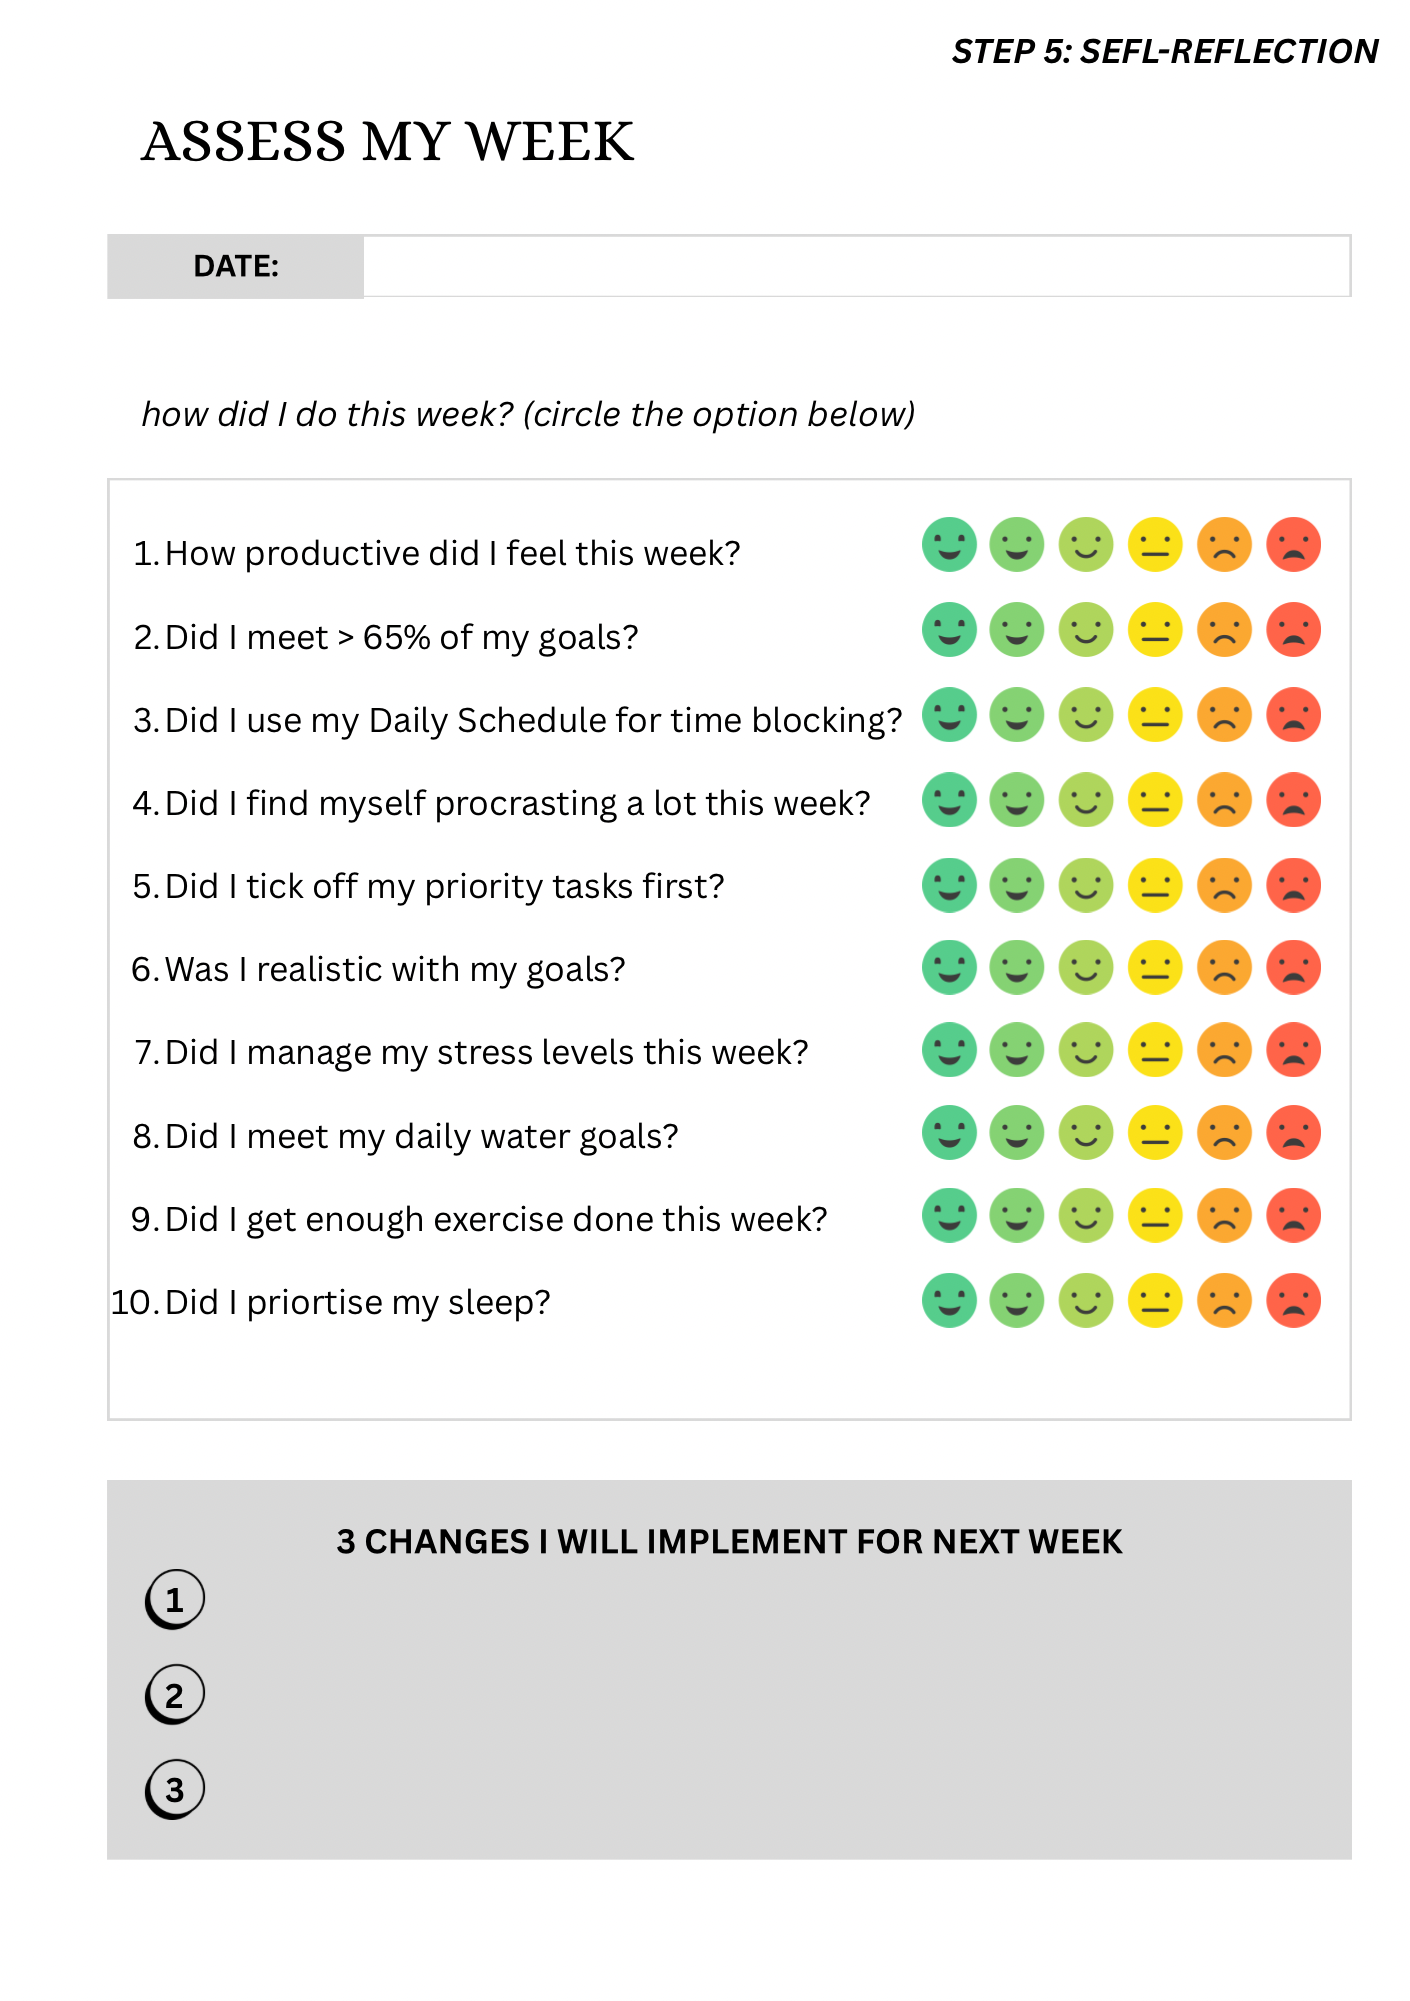Select the orange sad face for sleep question
This screenshot has height=2001, width=1410.
[1224, 1301]
